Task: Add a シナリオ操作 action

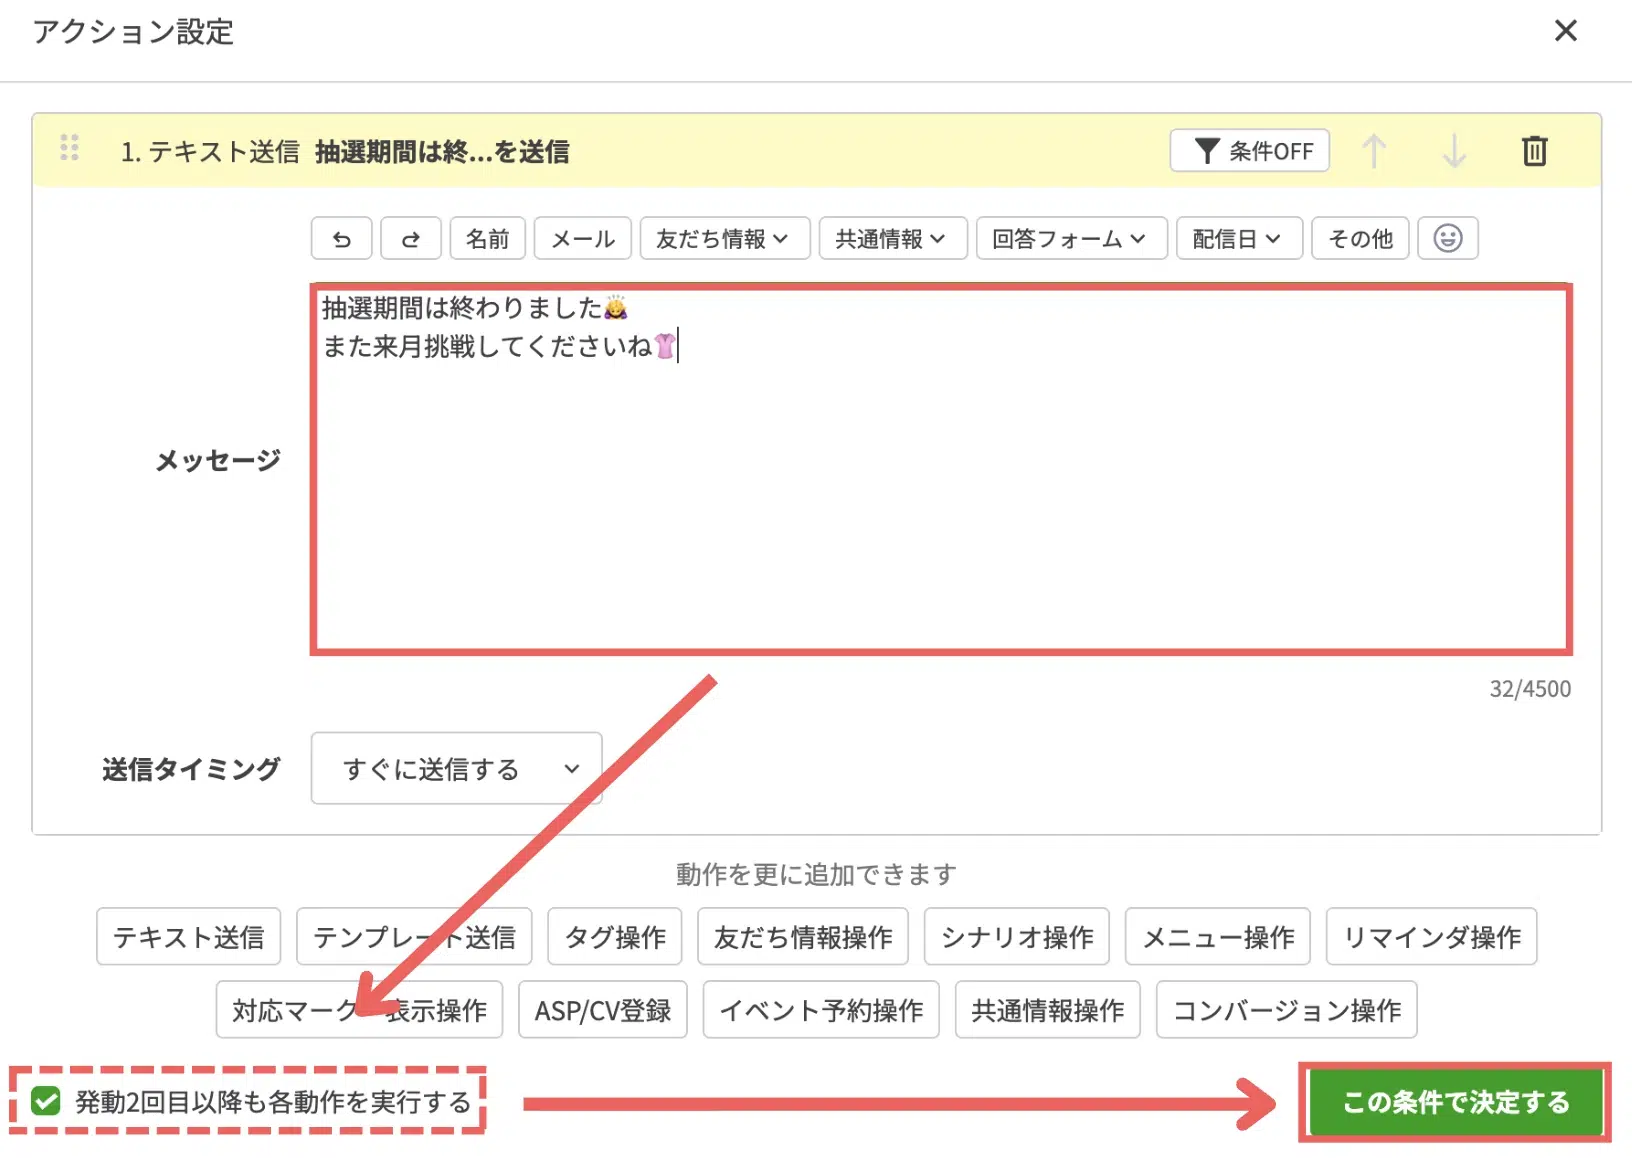Action: point(1017,937)
